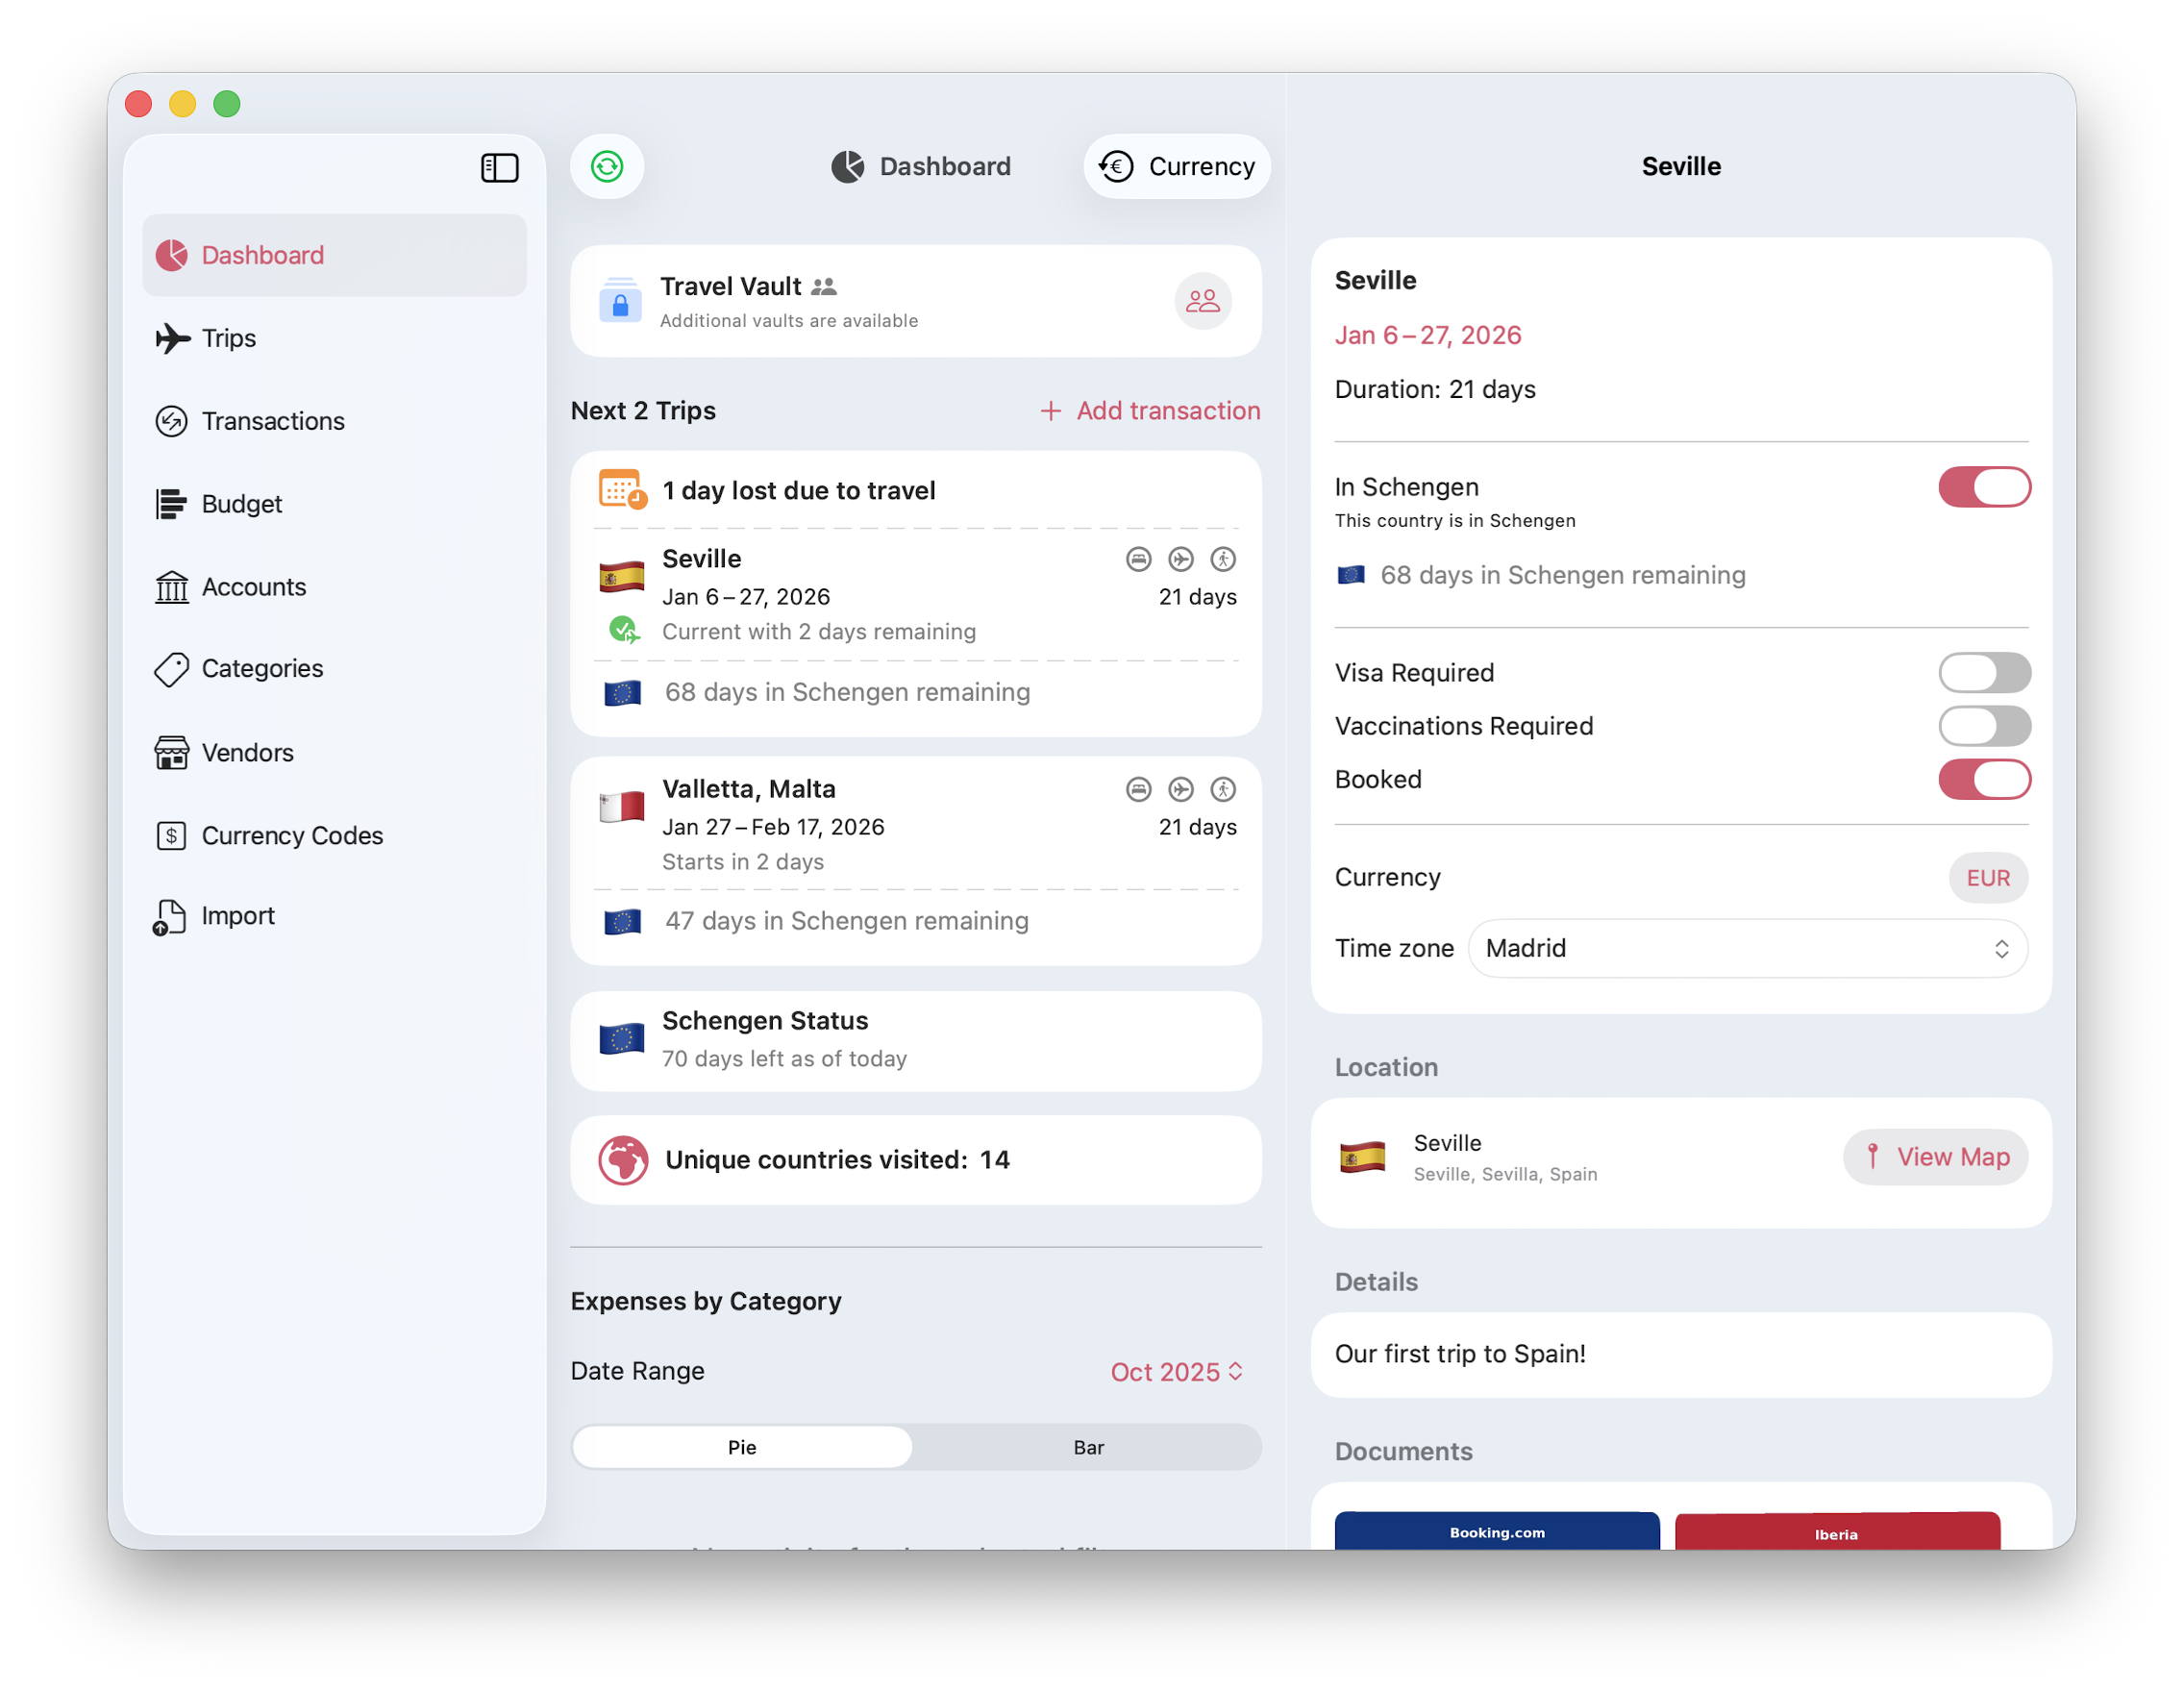Image resolution: width=2184 pixels, height=1692 pixels.
Task: Switch chart to the Bar segment
Action: click(x=1087, y=1447)
